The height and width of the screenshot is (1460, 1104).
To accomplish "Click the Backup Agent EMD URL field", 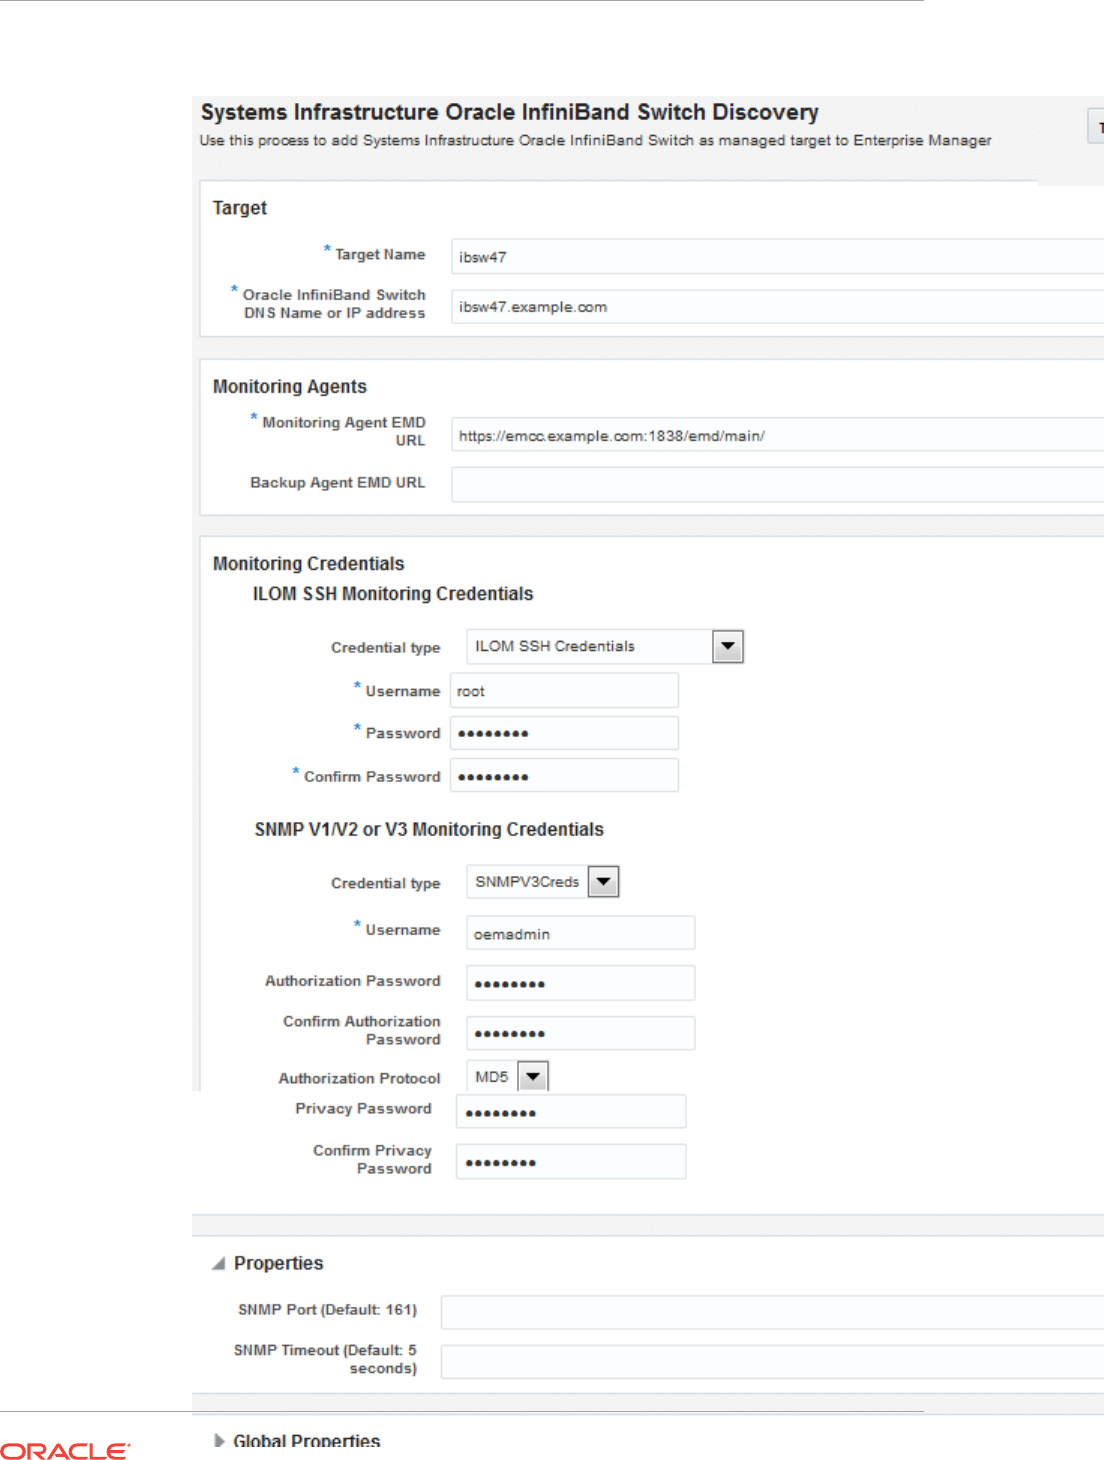I will click(776, 484).
